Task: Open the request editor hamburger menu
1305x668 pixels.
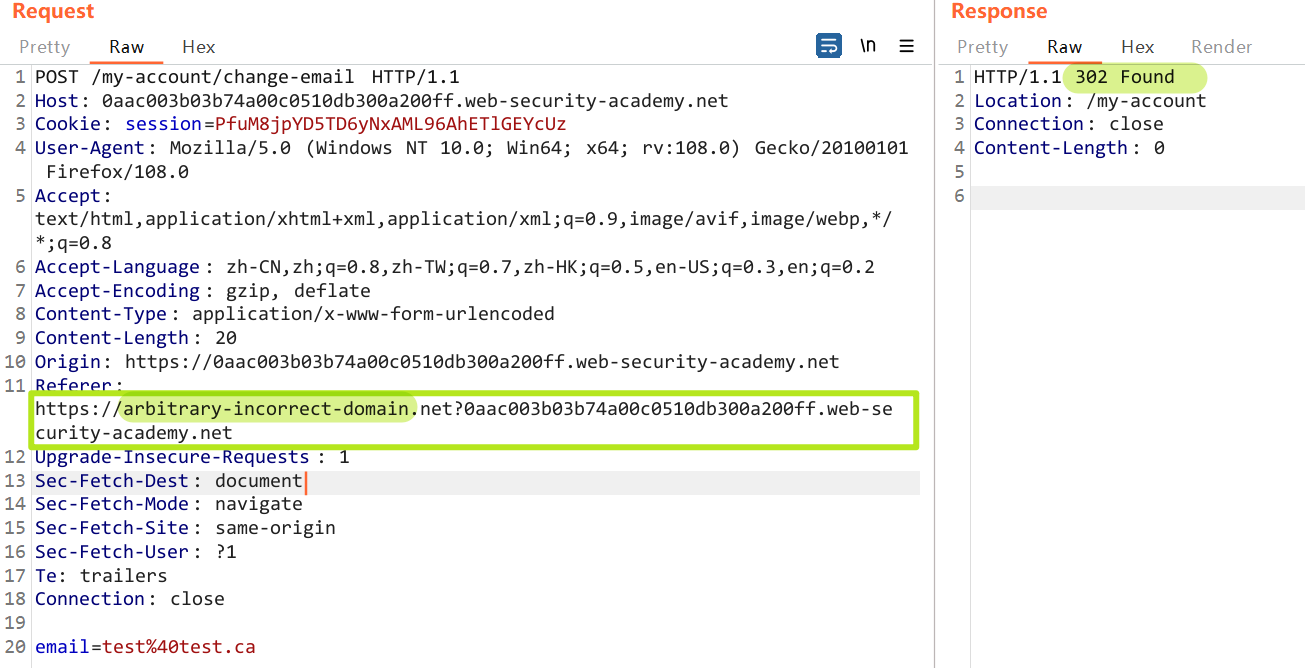Action: (x=906, y=46)
